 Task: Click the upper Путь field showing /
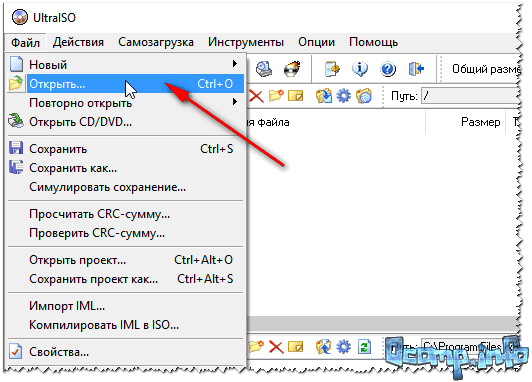point(470,96)
